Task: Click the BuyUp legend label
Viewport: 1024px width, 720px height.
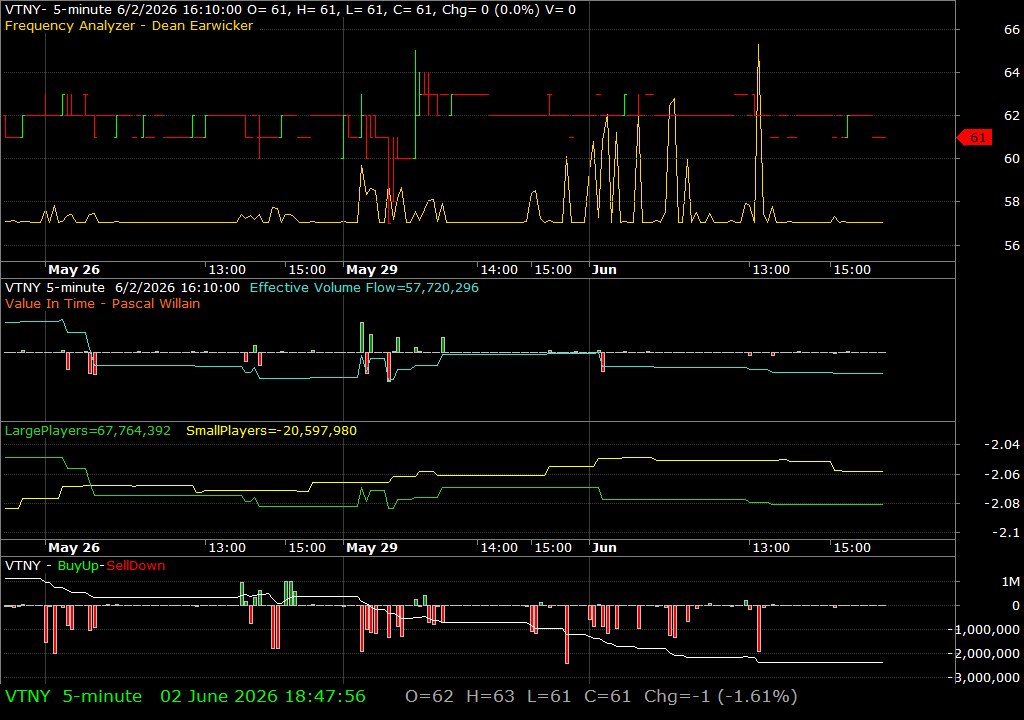Action: [78, 565]
